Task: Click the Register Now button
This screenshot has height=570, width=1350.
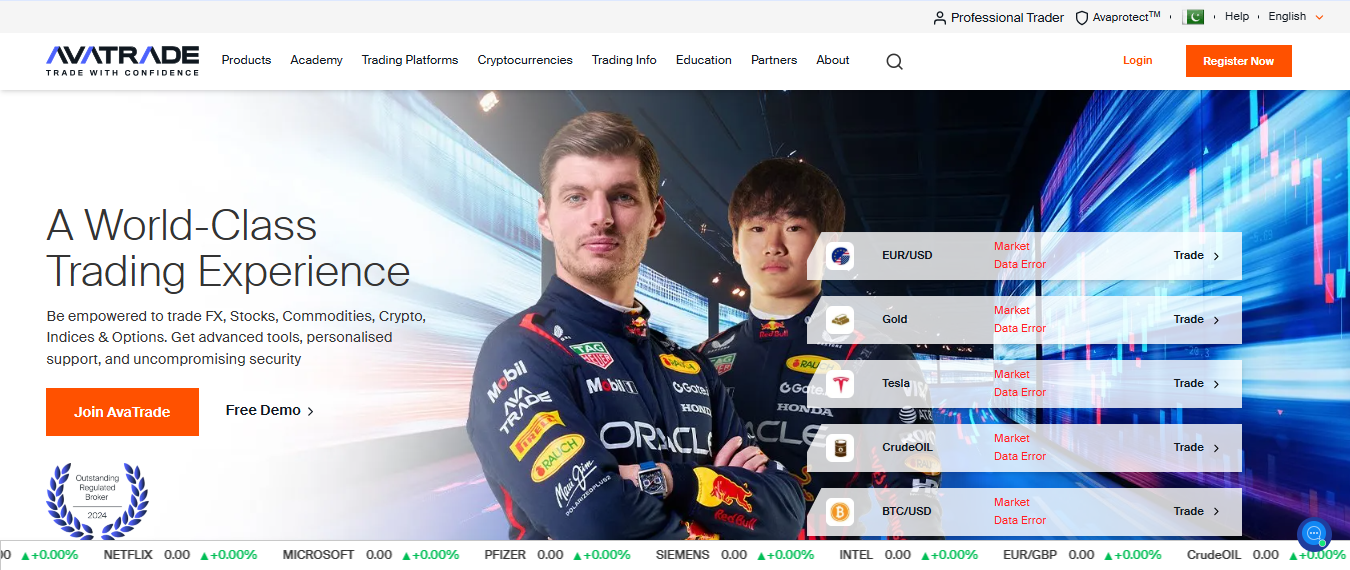Action: click(x=1238, y=61)
